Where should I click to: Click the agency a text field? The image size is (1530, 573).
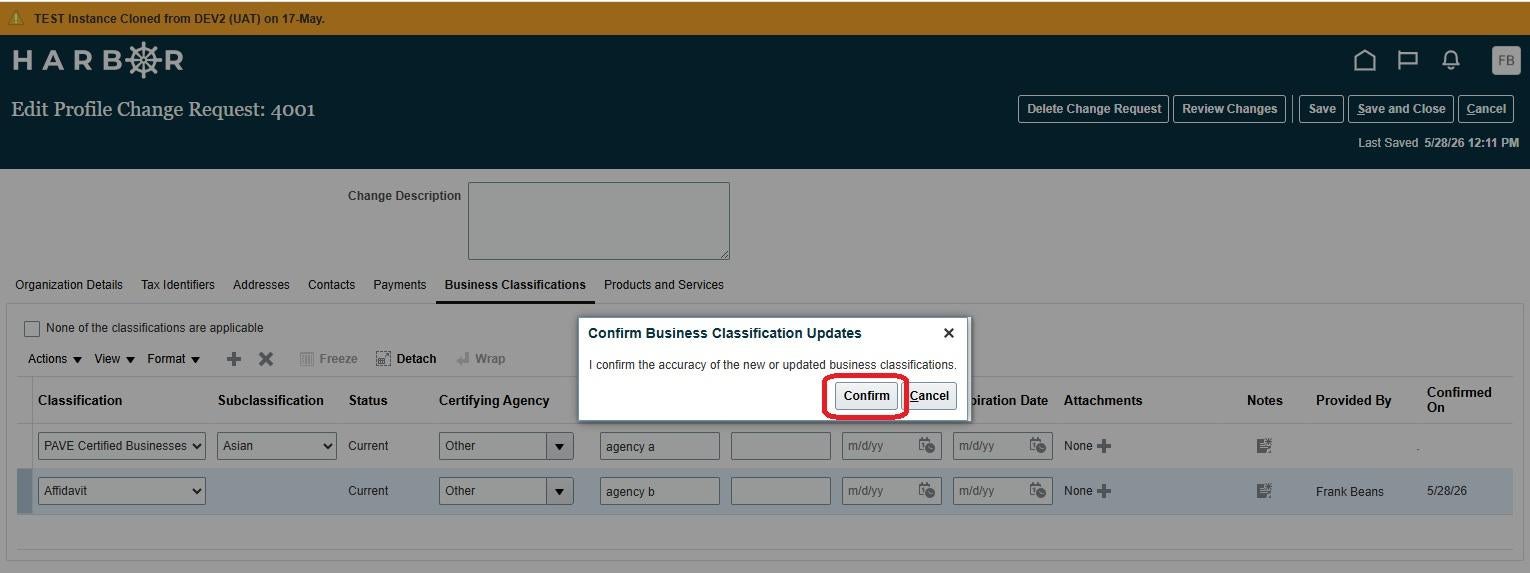click(x=660, y=446)
